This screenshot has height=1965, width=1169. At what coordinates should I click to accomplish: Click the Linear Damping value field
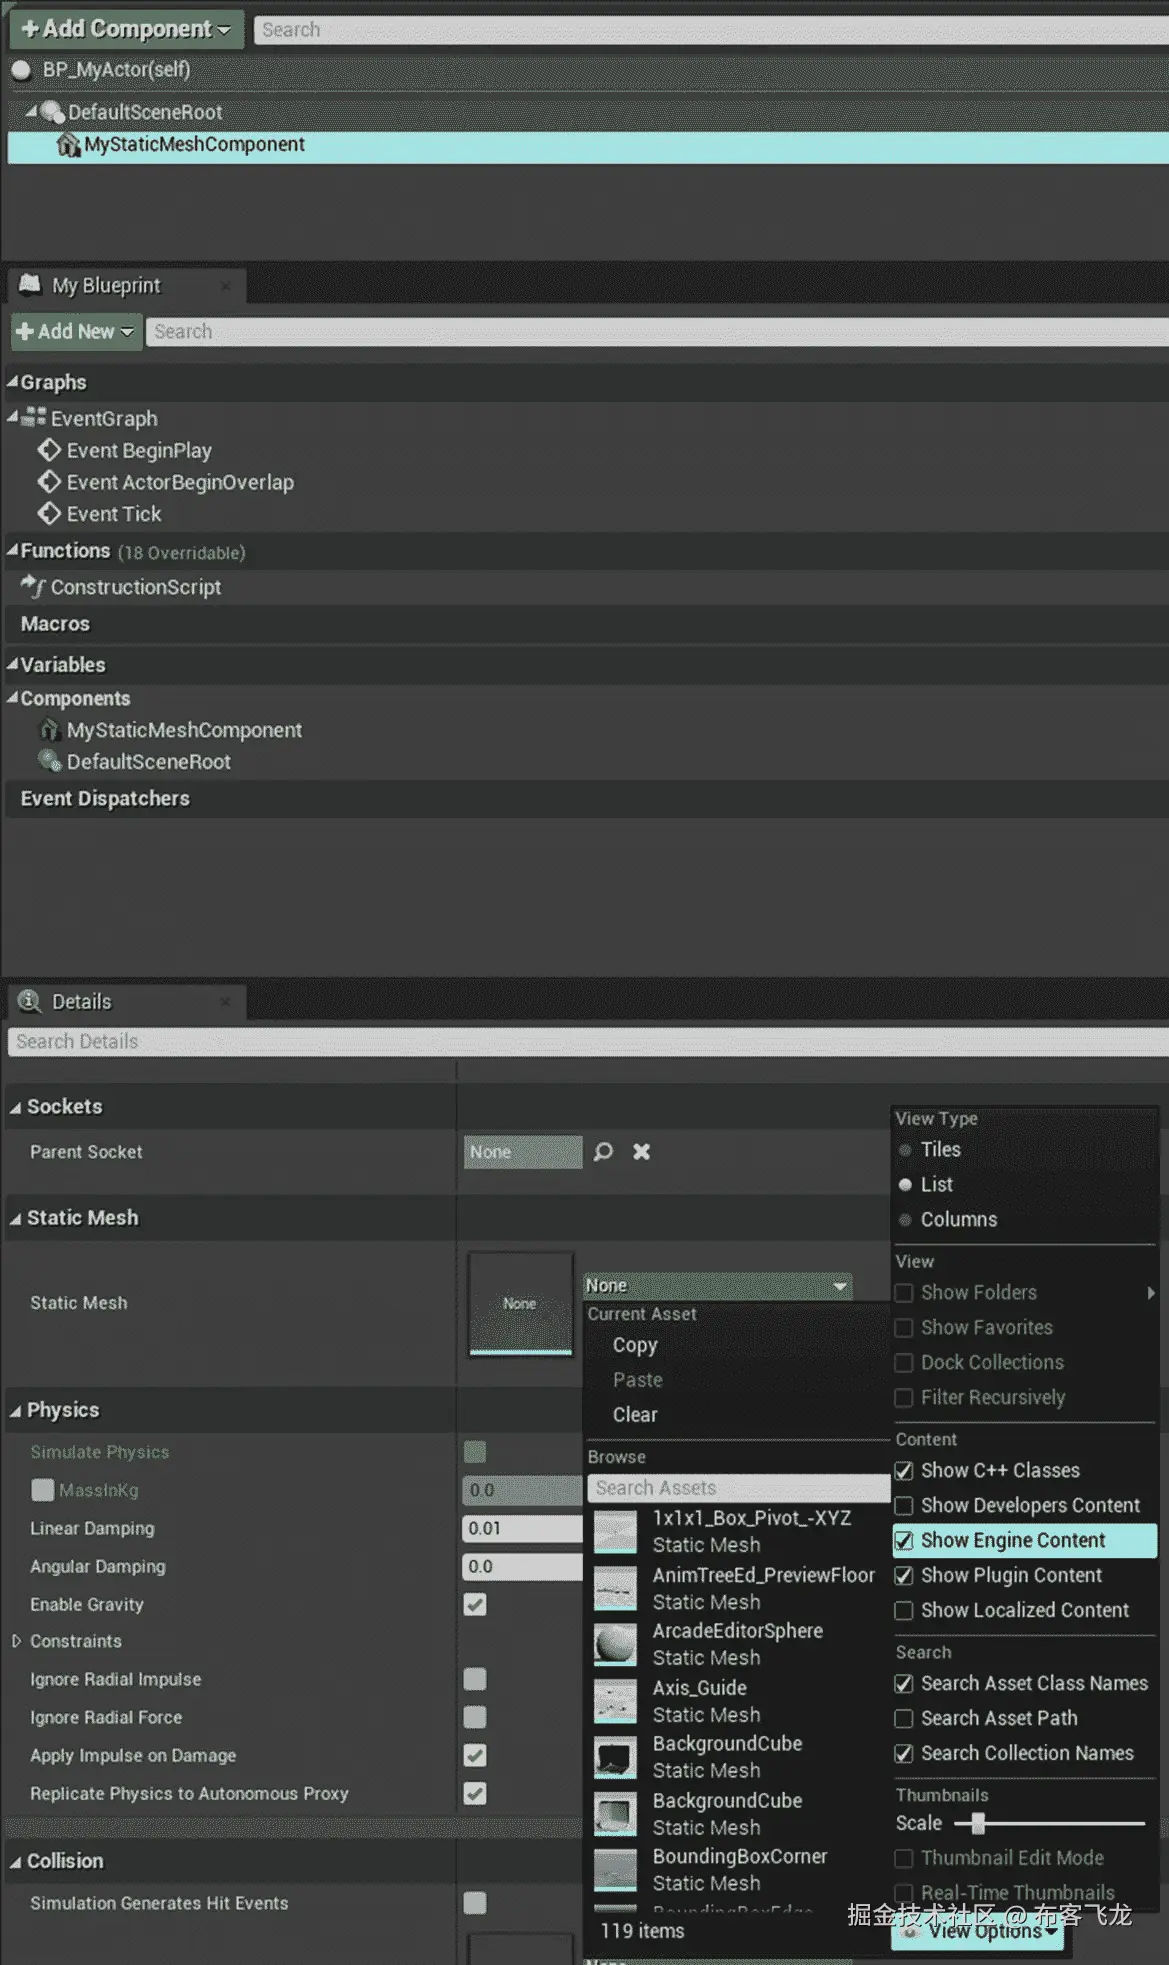pyautogui.click(x=522, y=1529)
